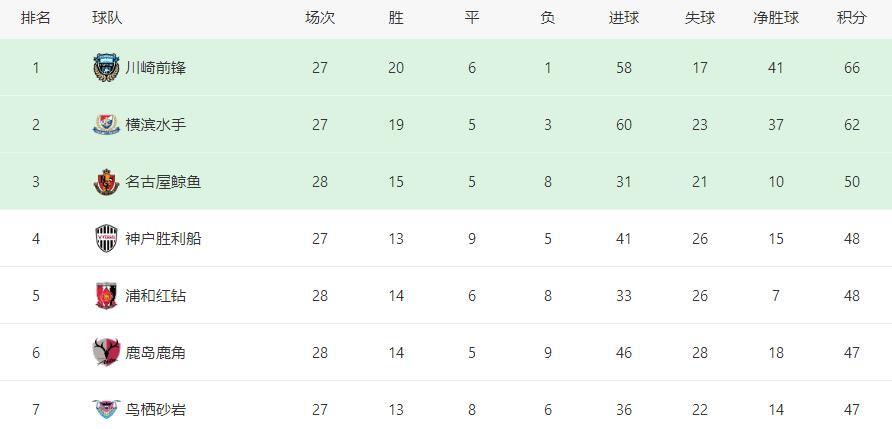Click the Urawa Reds team logo
This screenshot has height=429, width=892.
(106, 296)
